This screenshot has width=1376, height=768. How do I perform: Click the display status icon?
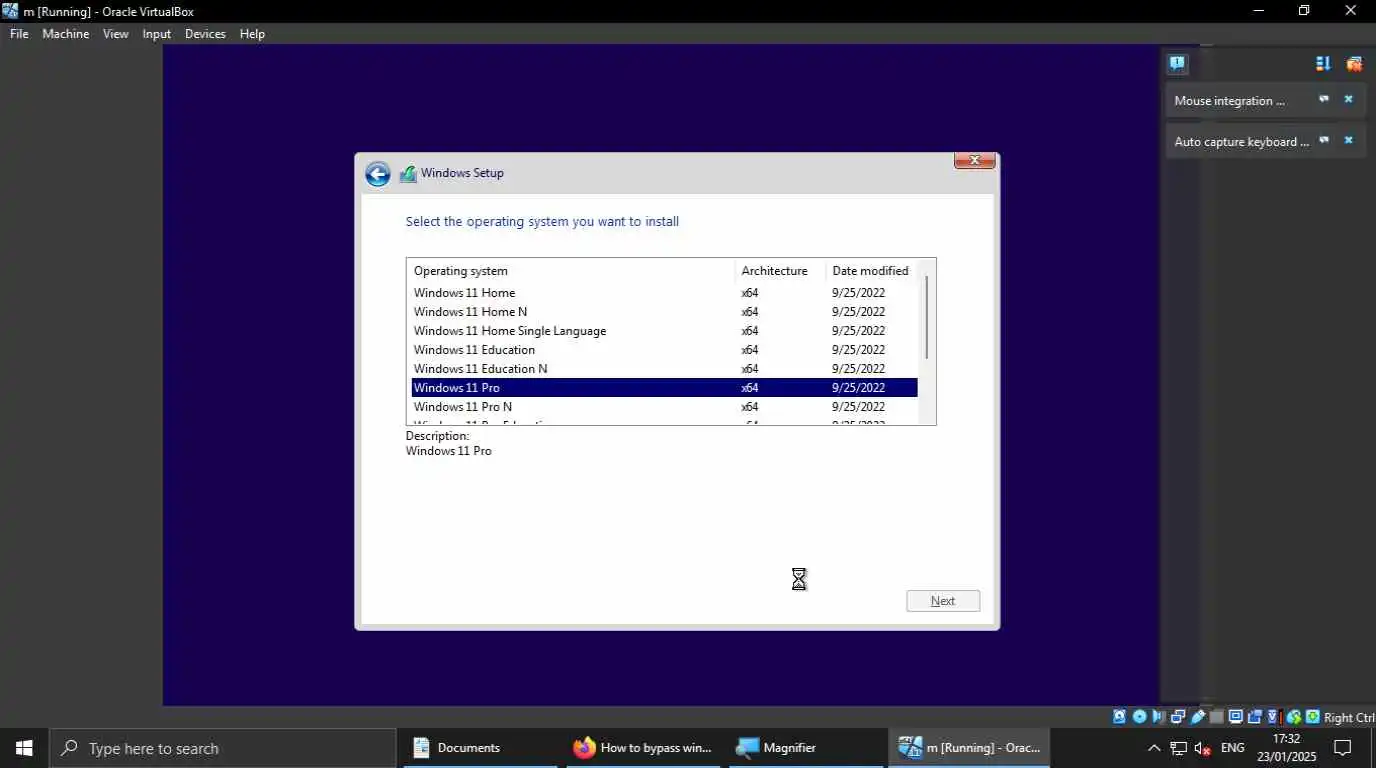pyautogui.click(x=1236, y=717)
